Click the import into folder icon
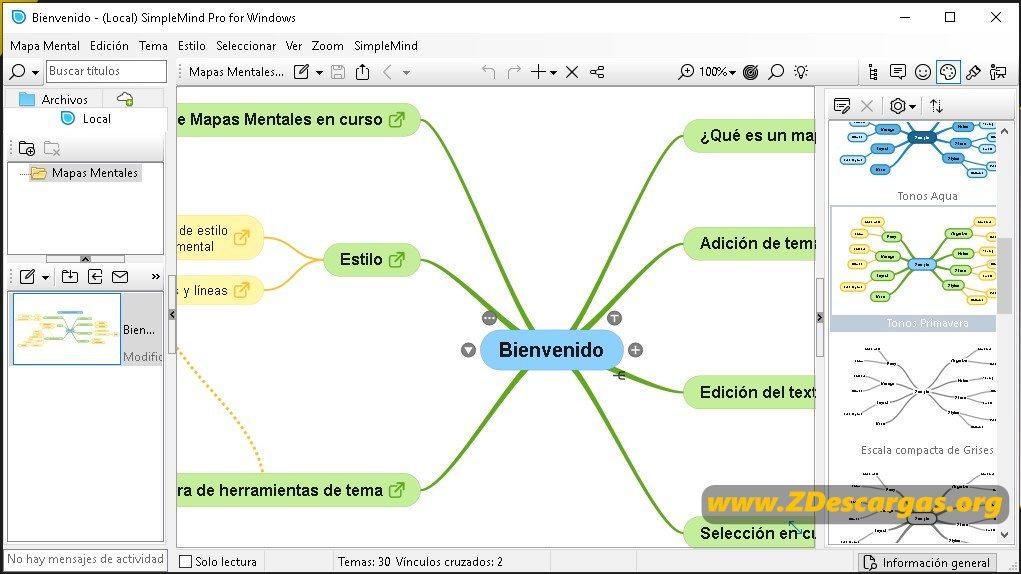The width and height of the screenshot is (1021, 574). click(70, 277)
